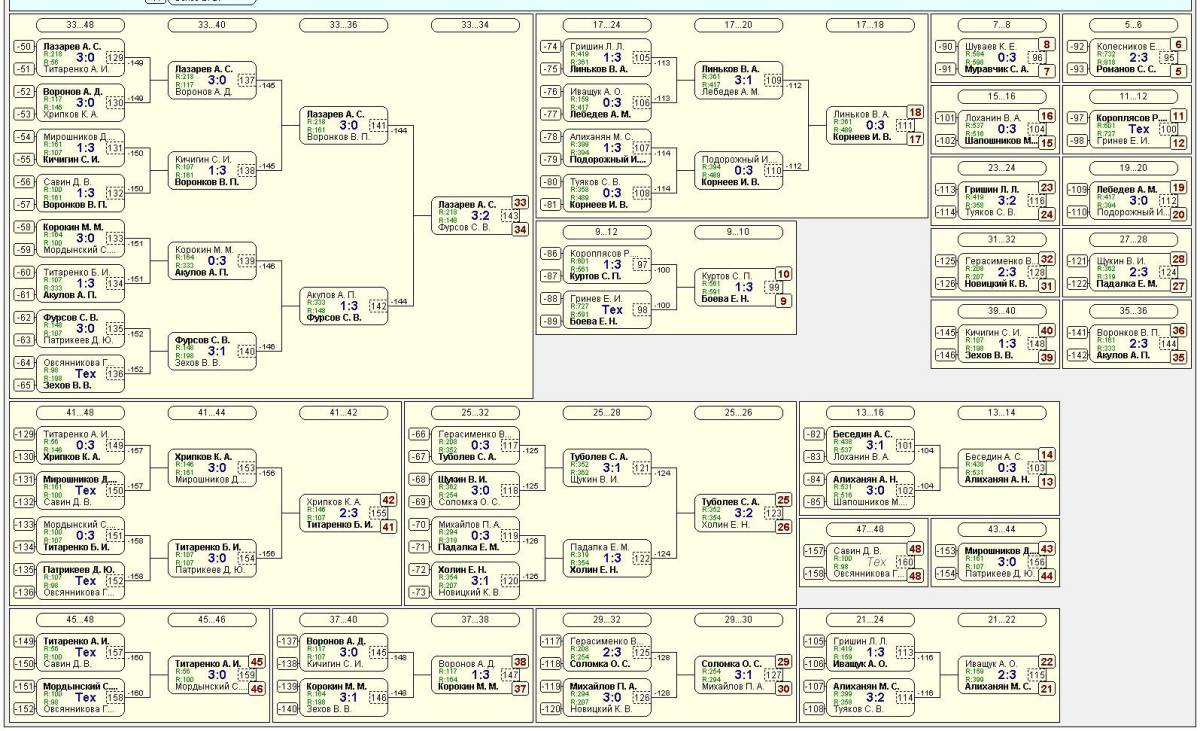
Task: Select seed slot -74
Action: tap(551, 46)
